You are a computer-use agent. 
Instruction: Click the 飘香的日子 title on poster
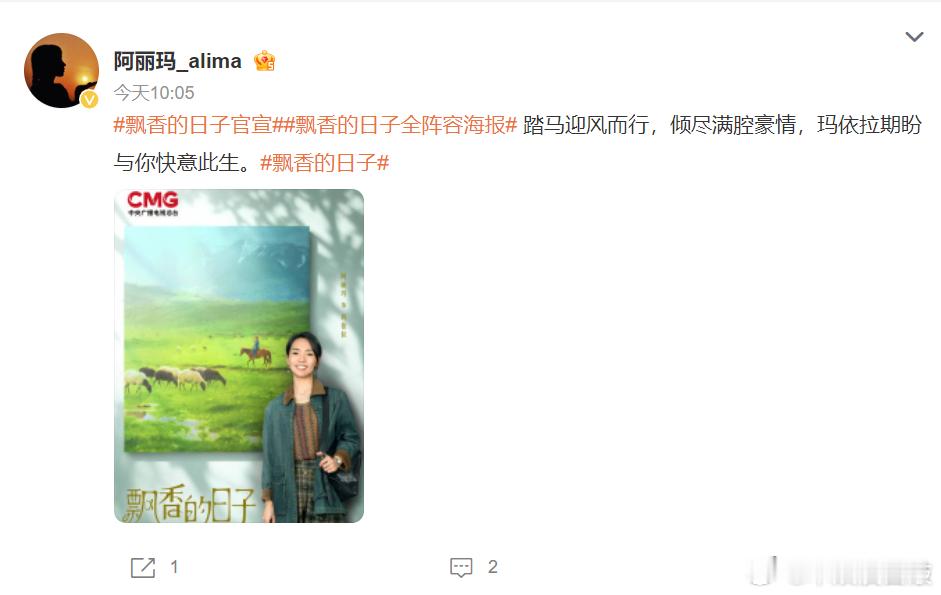click(190, 503)
